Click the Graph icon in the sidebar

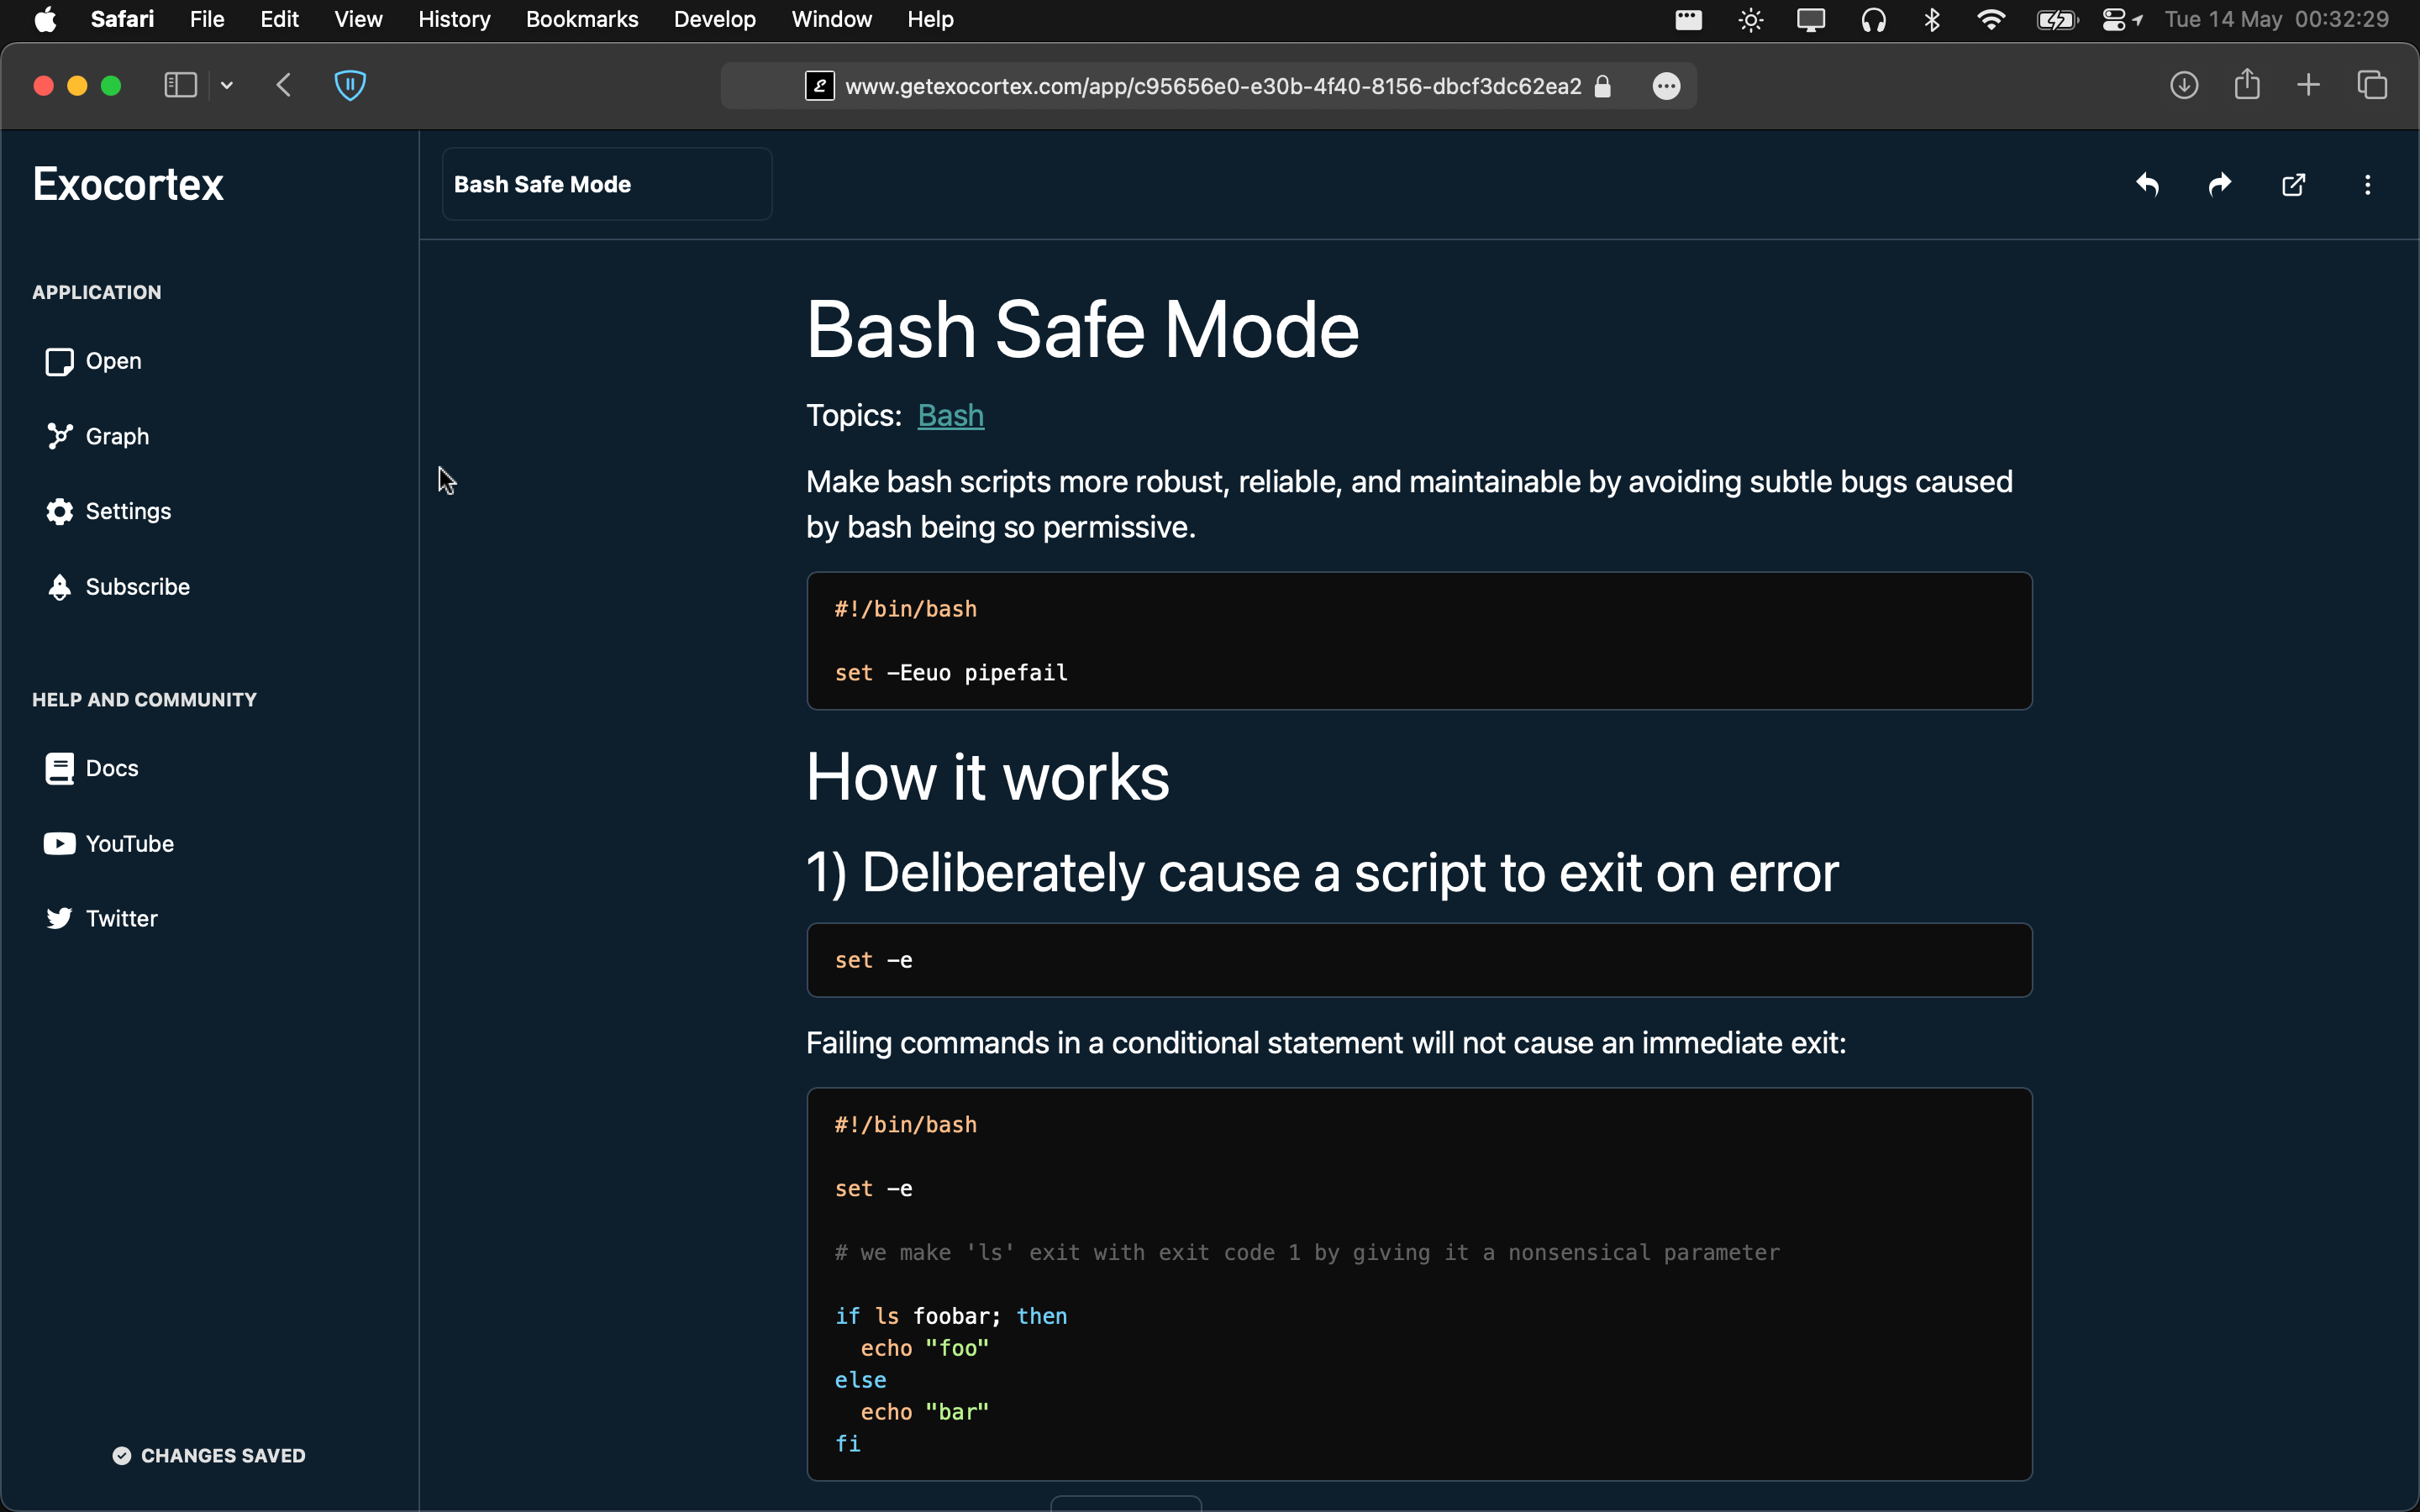(x=59, y=436)
